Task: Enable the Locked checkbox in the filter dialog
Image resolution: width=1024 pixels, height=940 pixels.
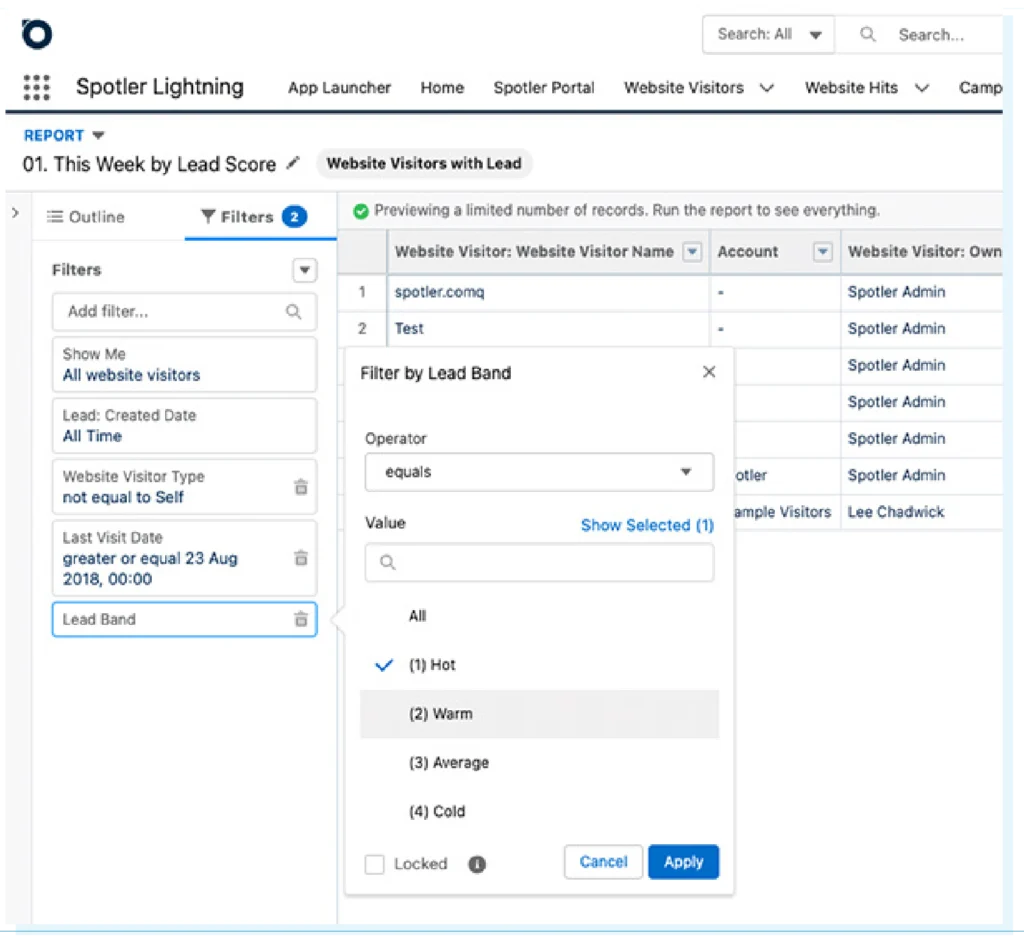Action: [374, 864]
